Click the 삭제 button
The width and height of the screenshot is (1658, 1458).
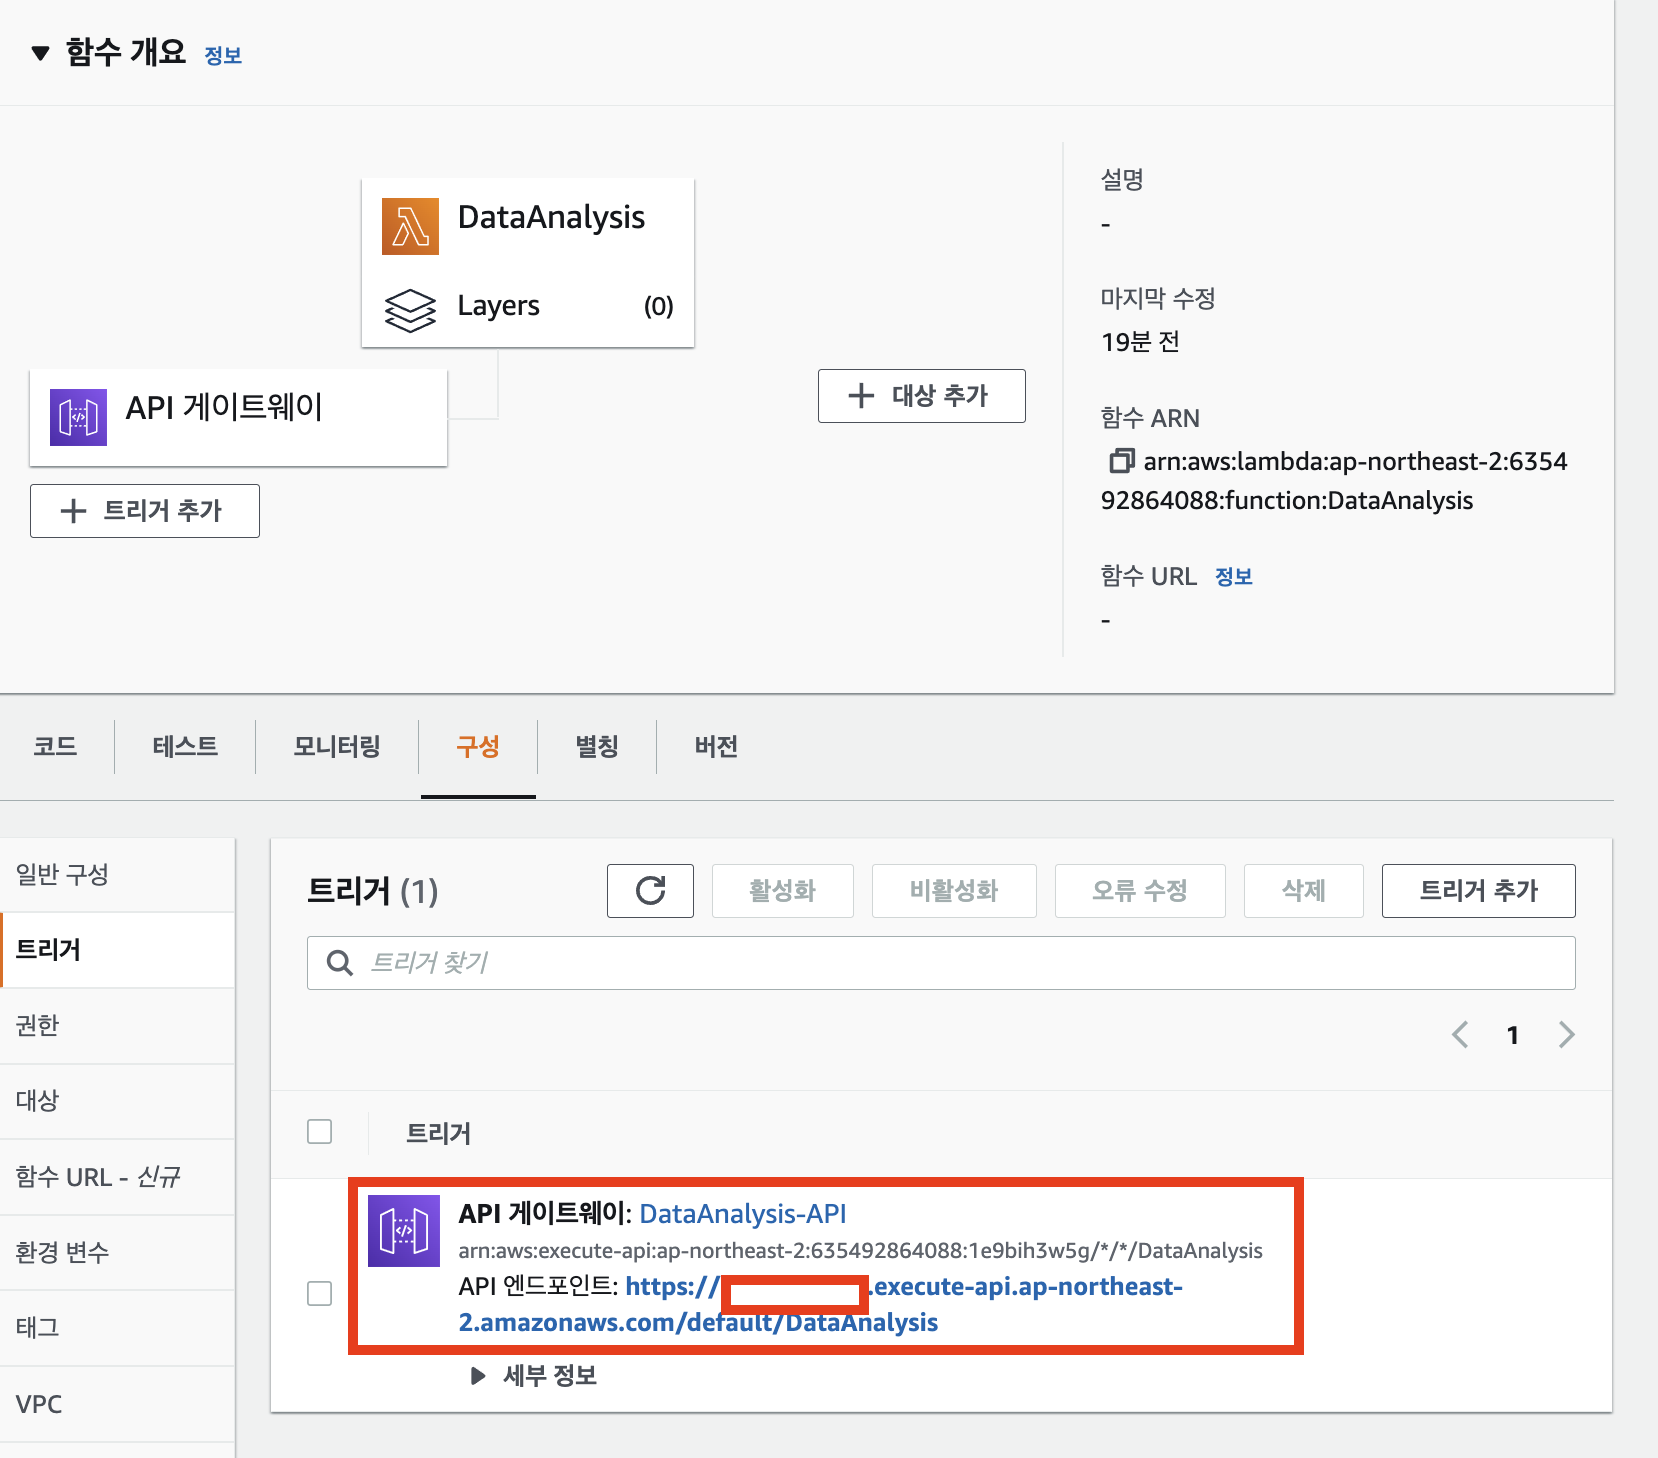(x=1304, y=891)
